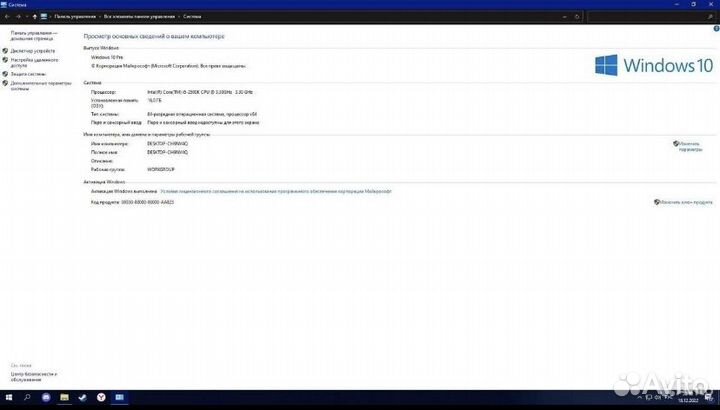The image size is (720, 410).
Task: Open 'Настройка удаленного доступа'
Action: 34,62
